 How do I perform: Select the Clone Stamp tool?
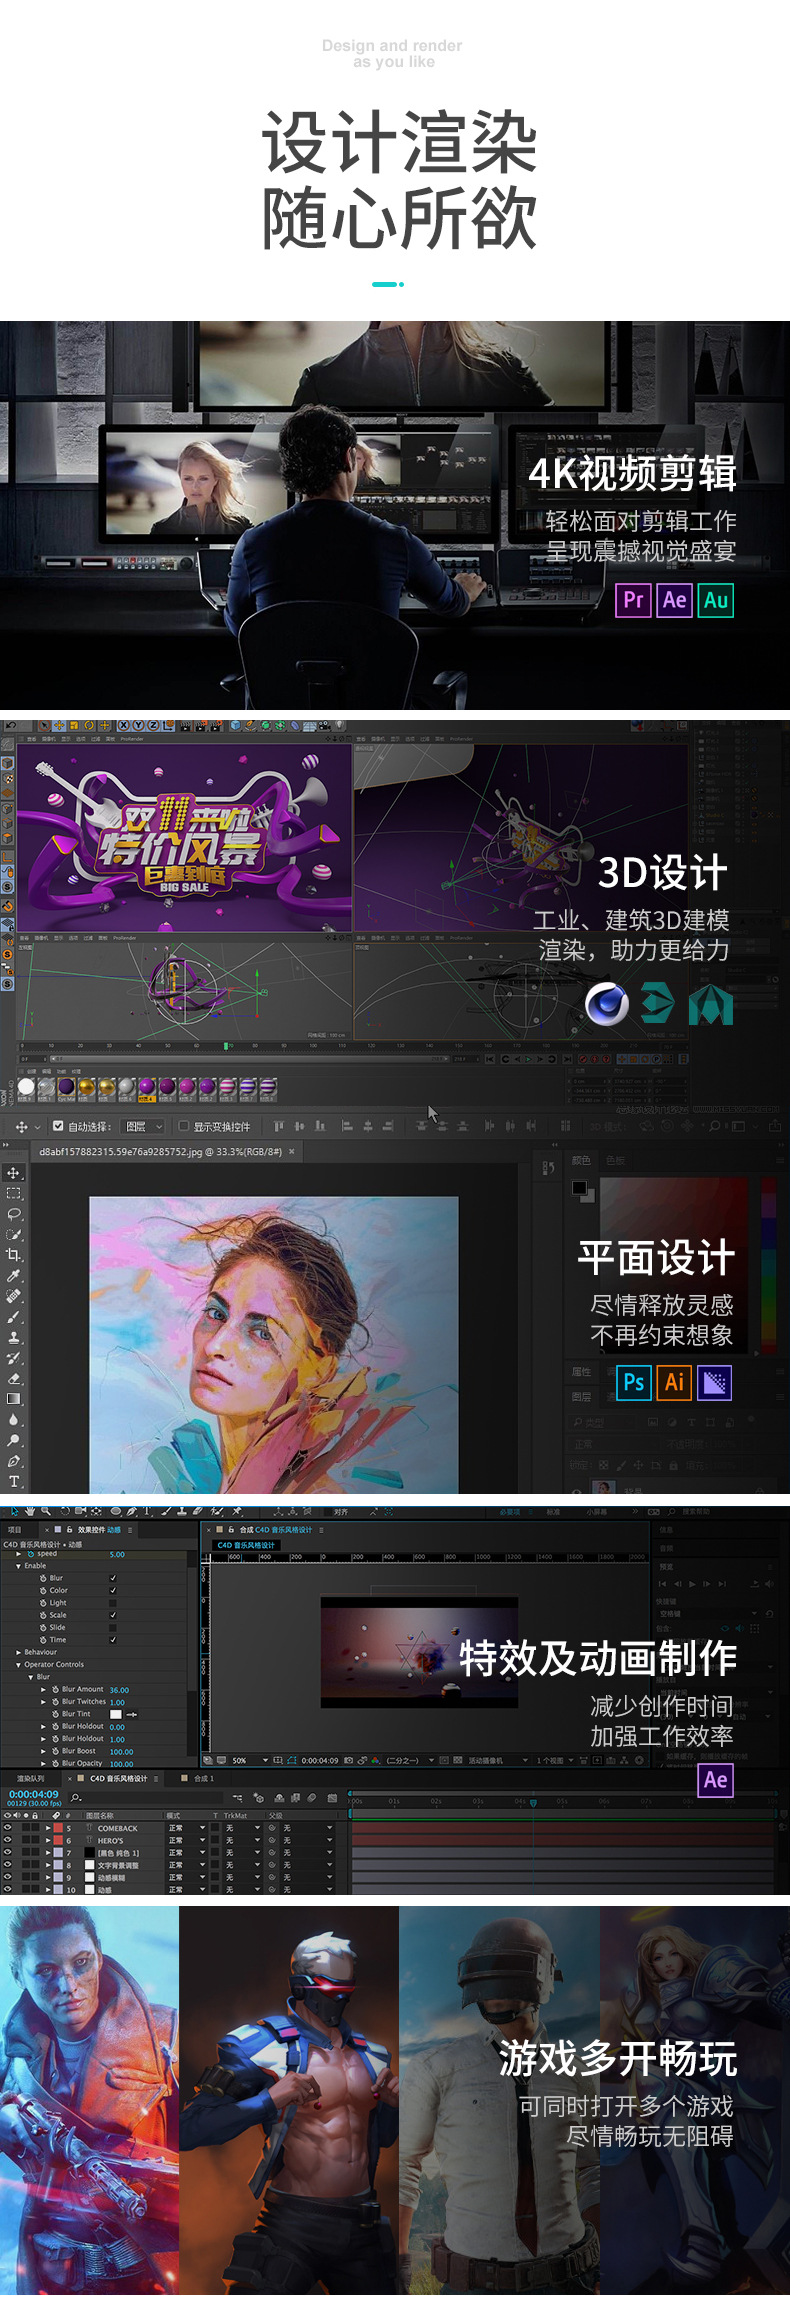coord(14,1337)
